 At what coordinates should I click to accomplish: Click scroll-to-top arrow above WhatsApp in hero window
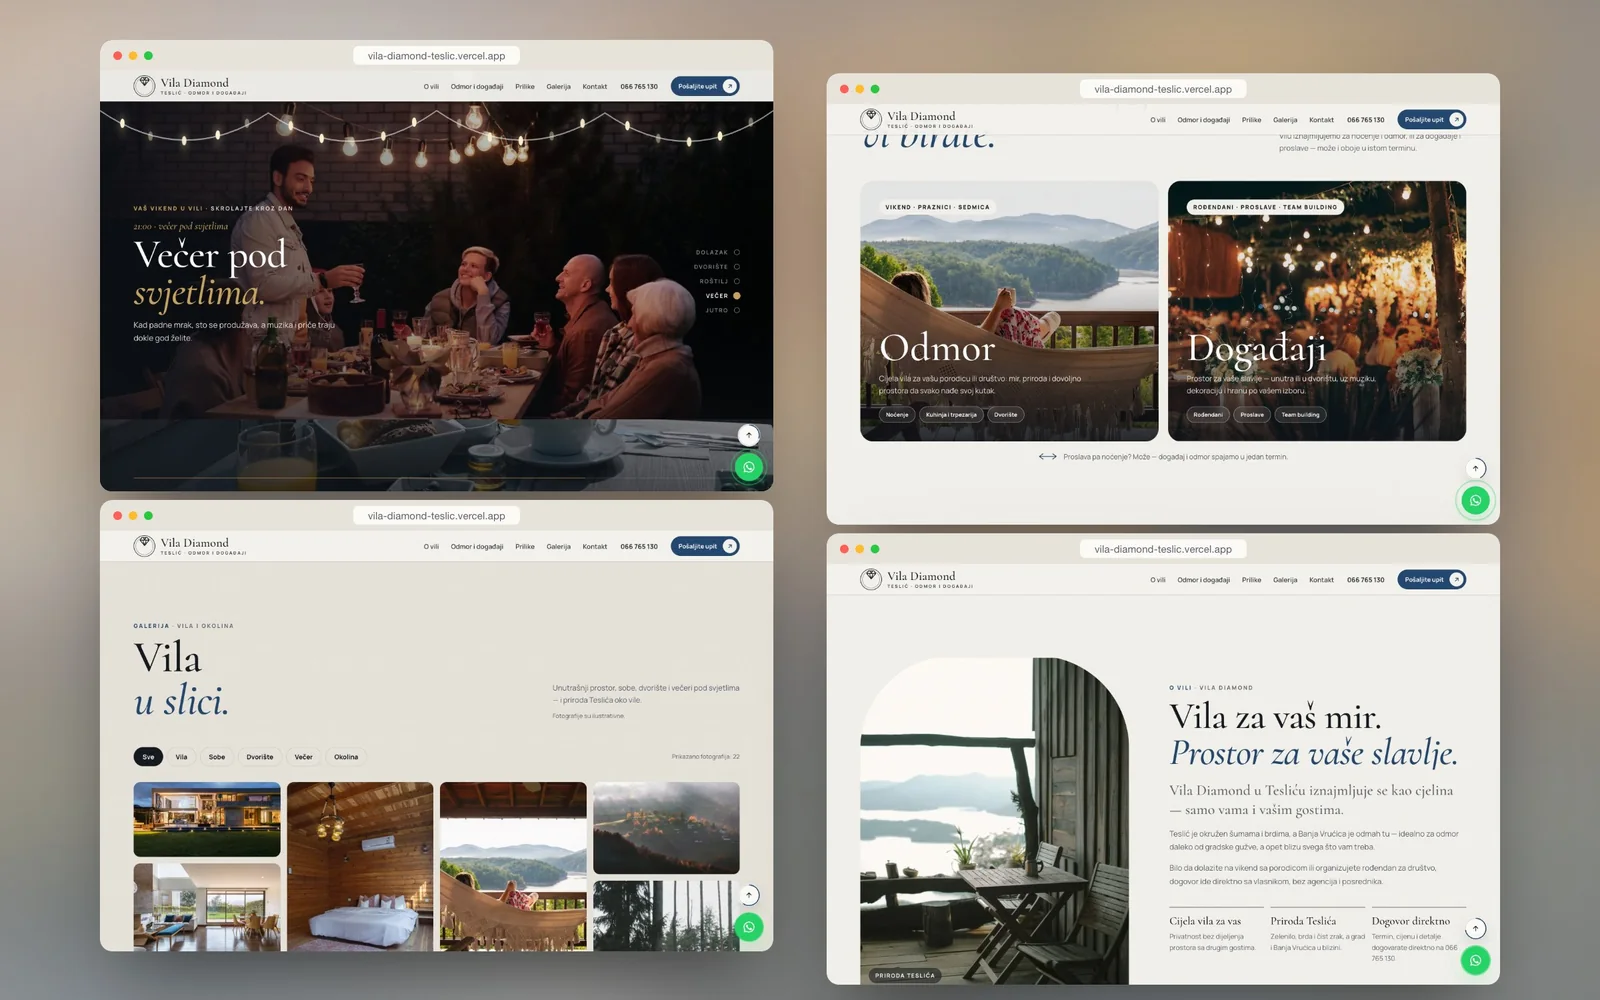tap(749, 435)
